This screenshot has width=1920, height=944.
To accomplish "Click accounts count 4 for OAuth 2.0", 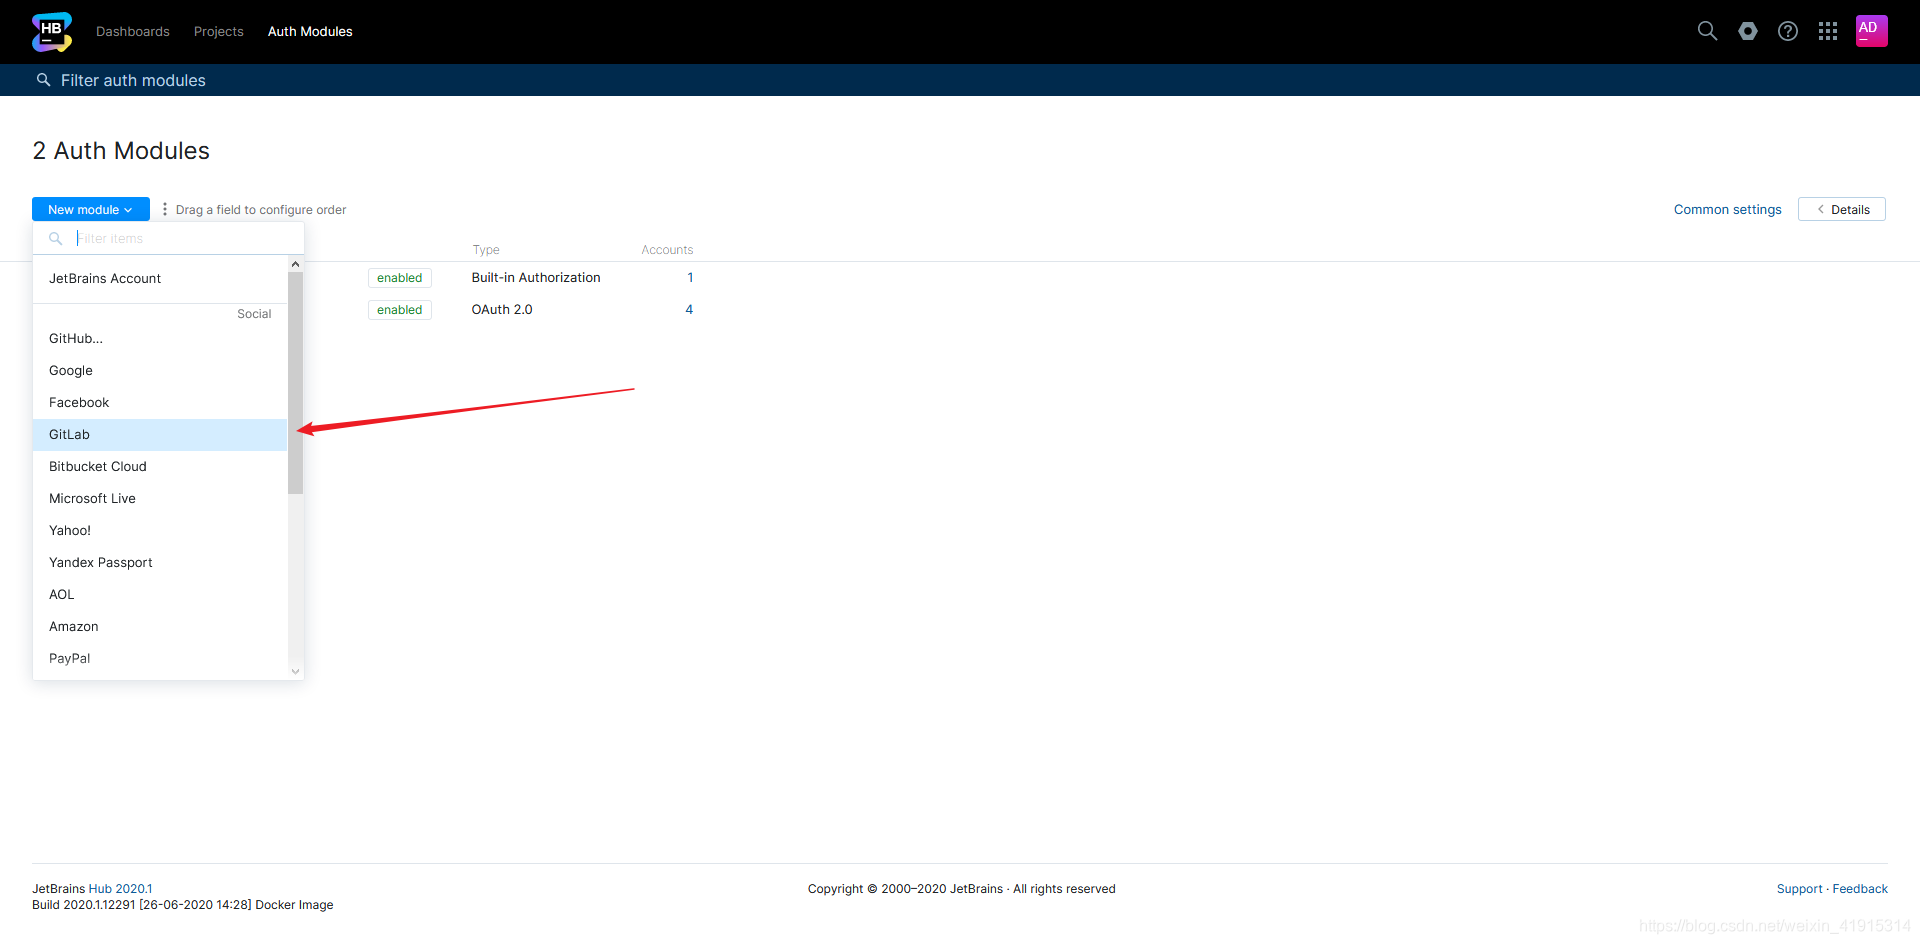I will 689,310.
